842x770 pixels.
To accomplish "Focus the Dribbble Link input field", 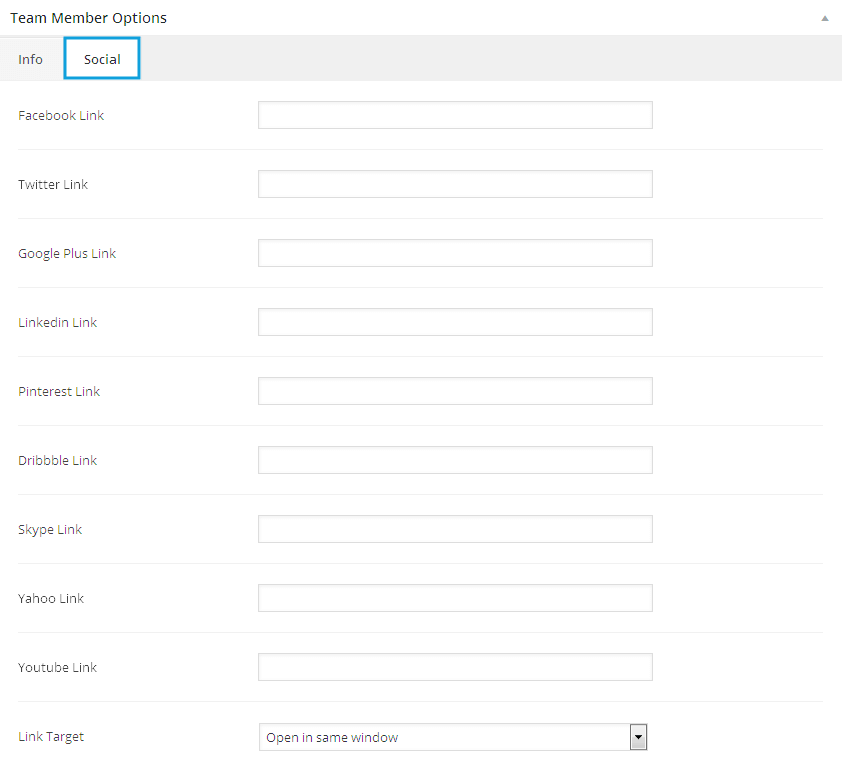I will [x=455, y=460].
